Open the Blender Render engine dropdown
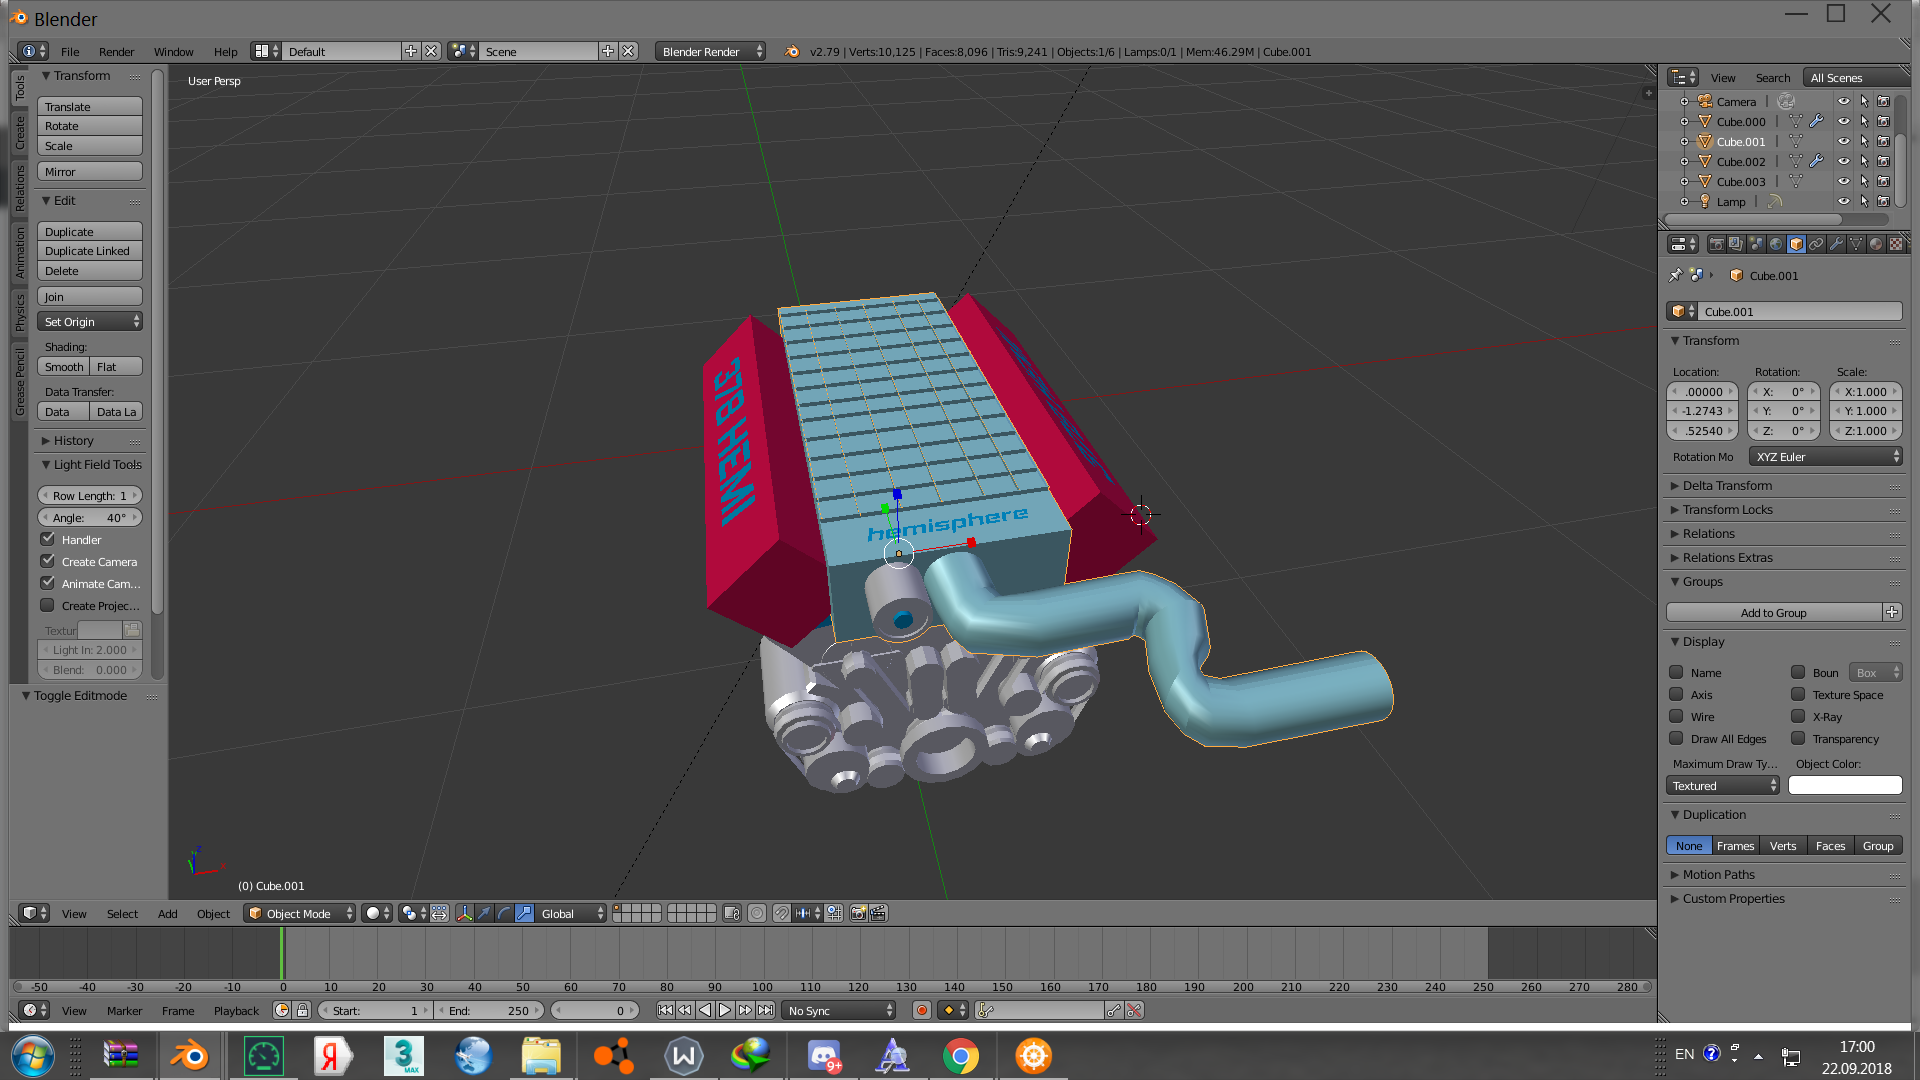The image size is (1920, 1080). click(710, 52)
